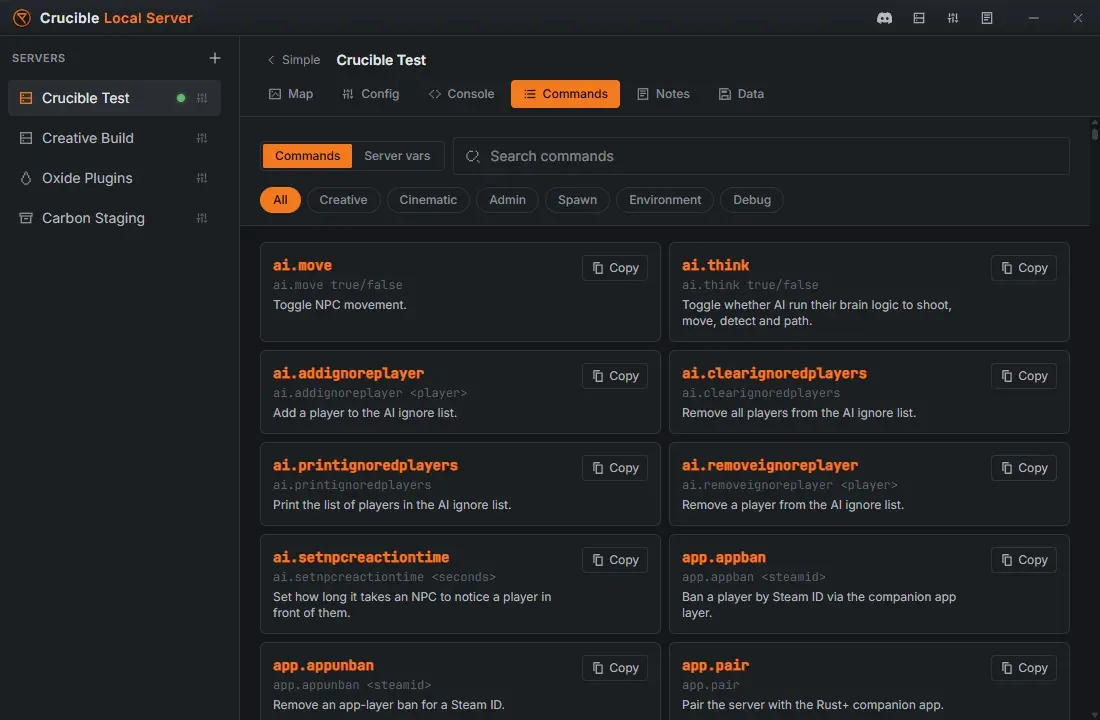Open the notes document icon in title bar
The height and width of the screenshot is (720, 1100).
[x=987, y=18]
